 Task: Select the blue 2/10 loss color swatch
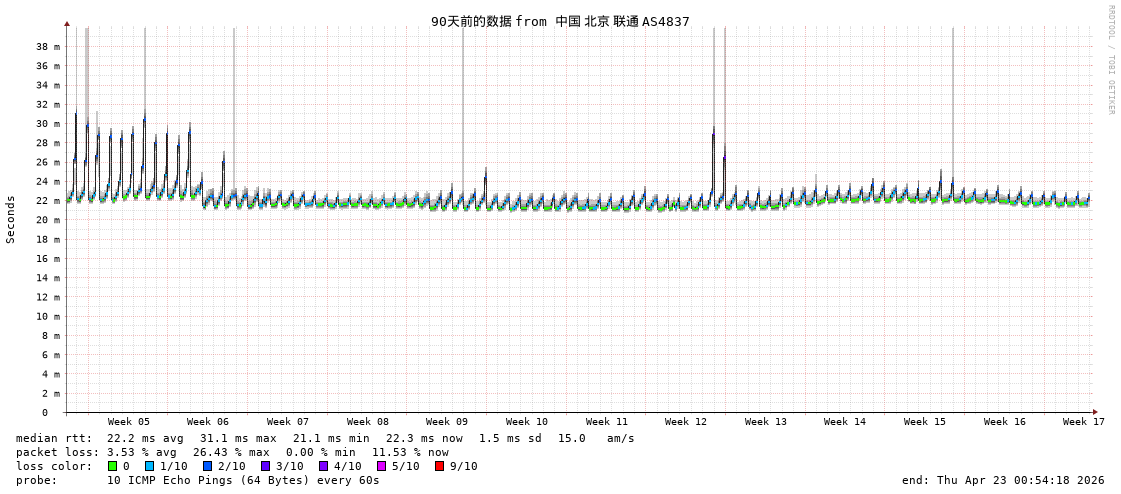(x=207, y=466)
